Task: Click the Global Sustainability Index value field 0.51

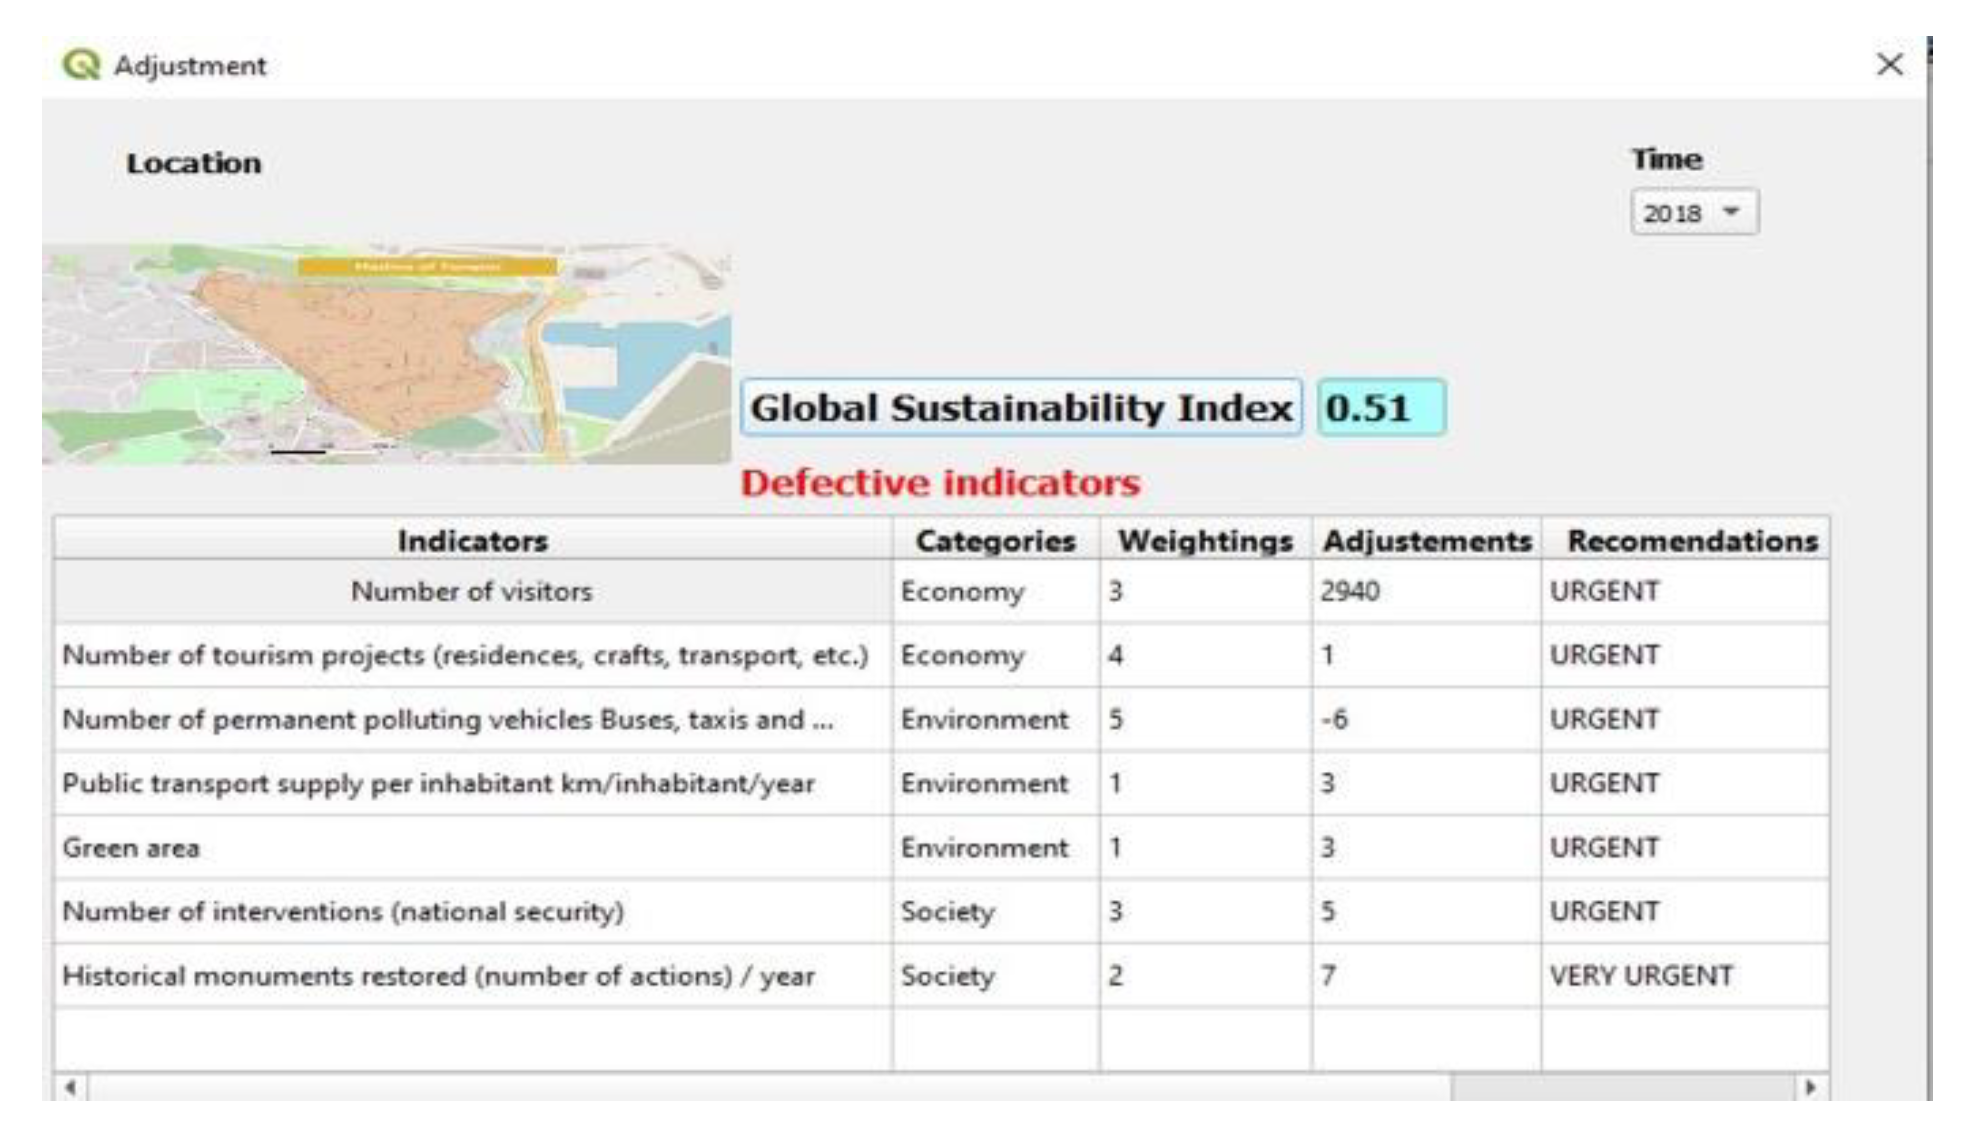Action: click(1381, 408)
